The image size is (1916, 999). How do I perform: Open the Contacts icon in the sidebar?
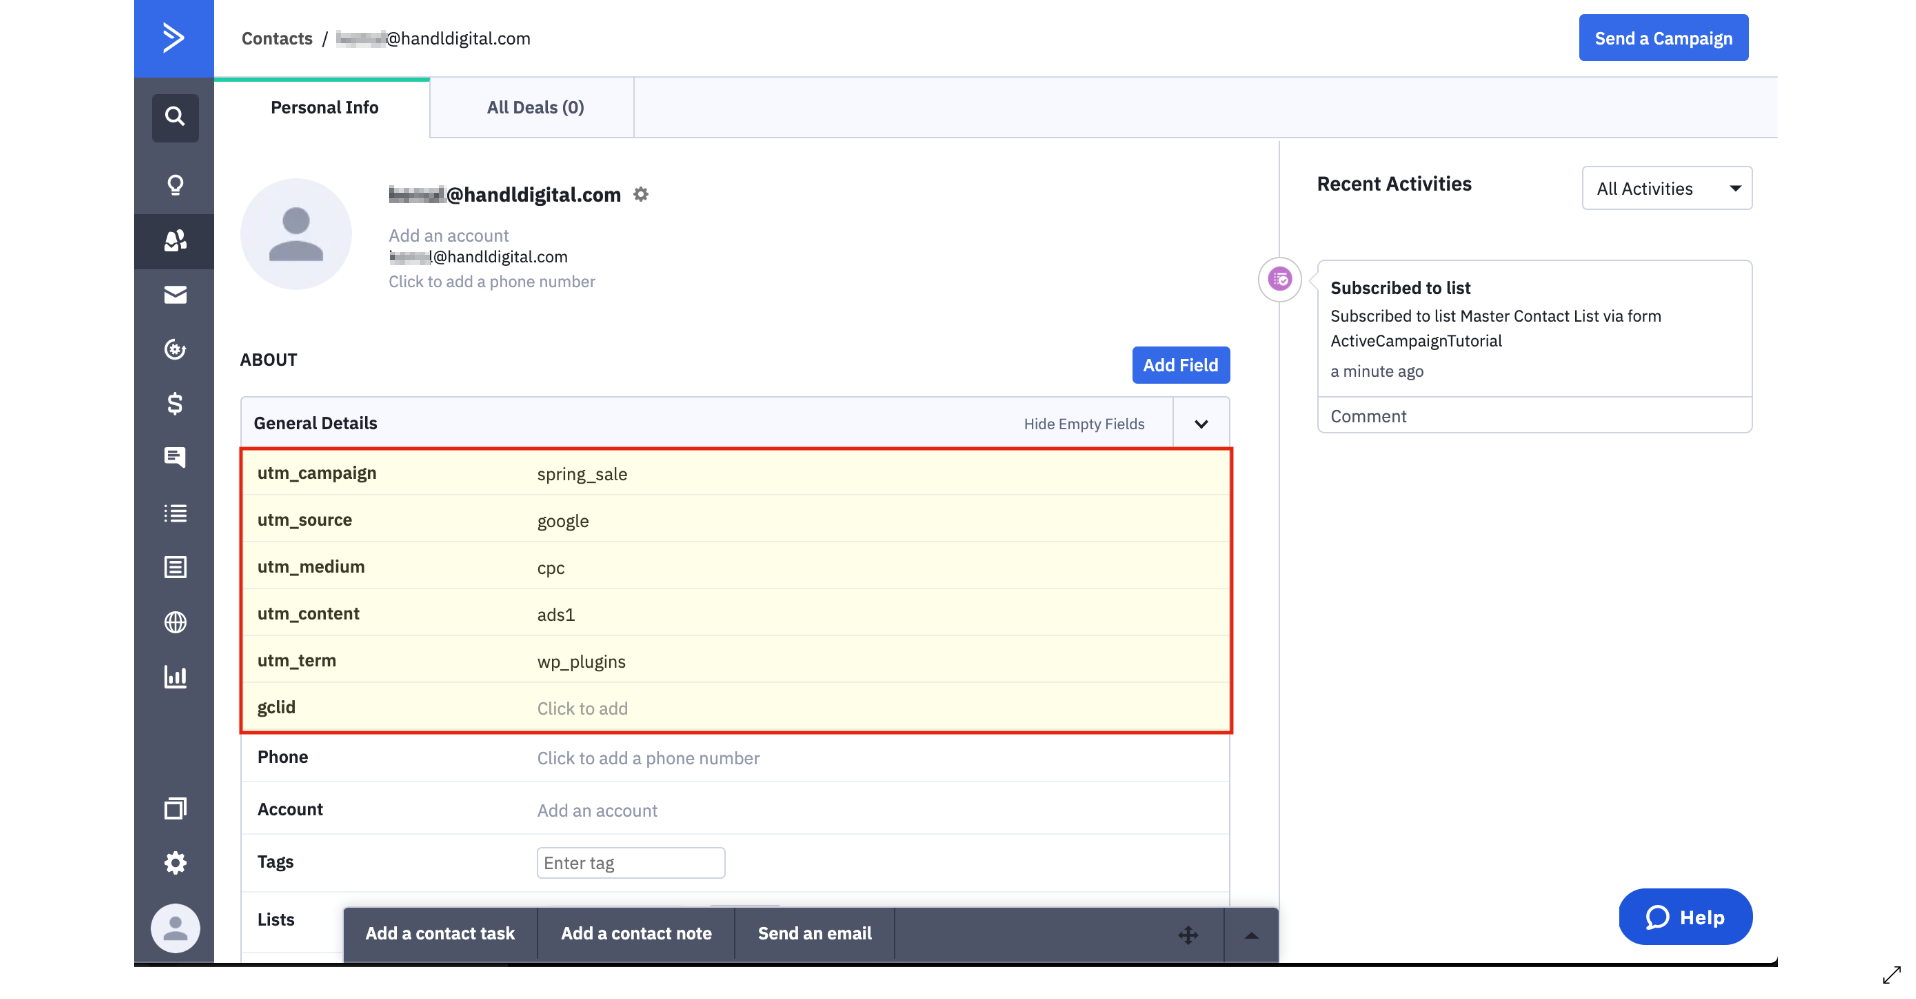[175, 241]
